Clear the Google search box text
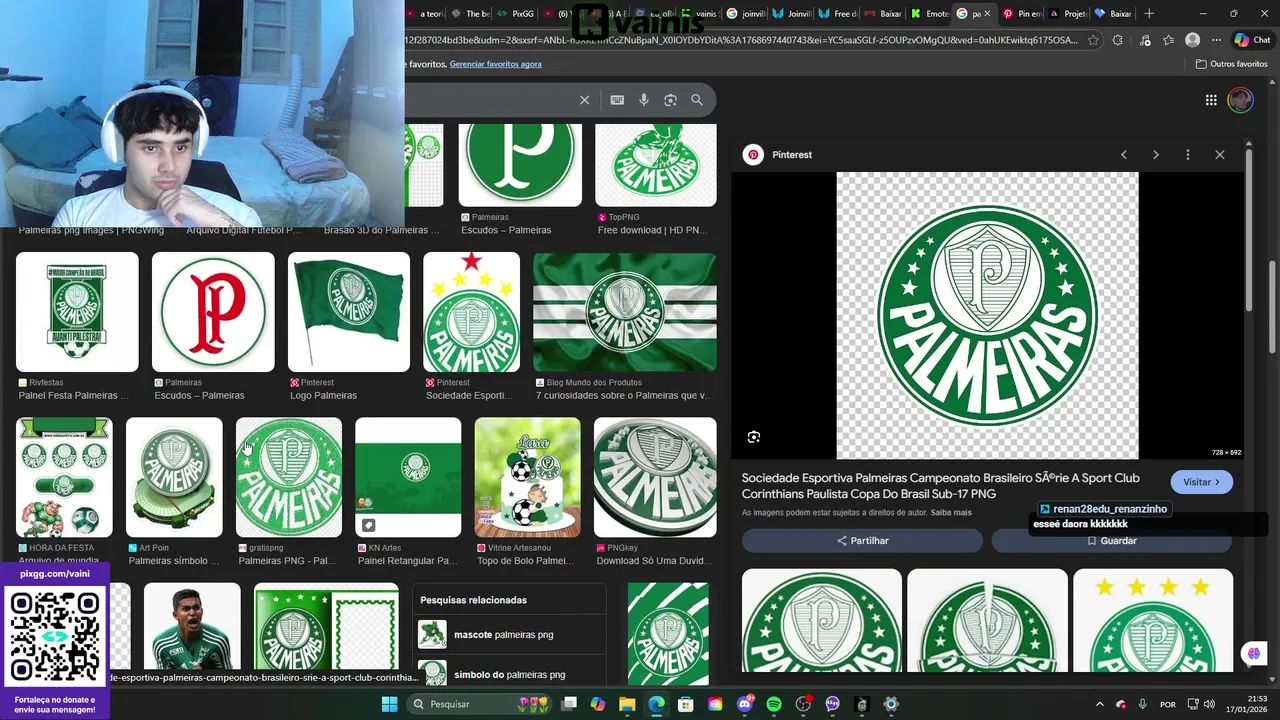The width and height of the screenshot is (1280, 720). coord(584,100)
